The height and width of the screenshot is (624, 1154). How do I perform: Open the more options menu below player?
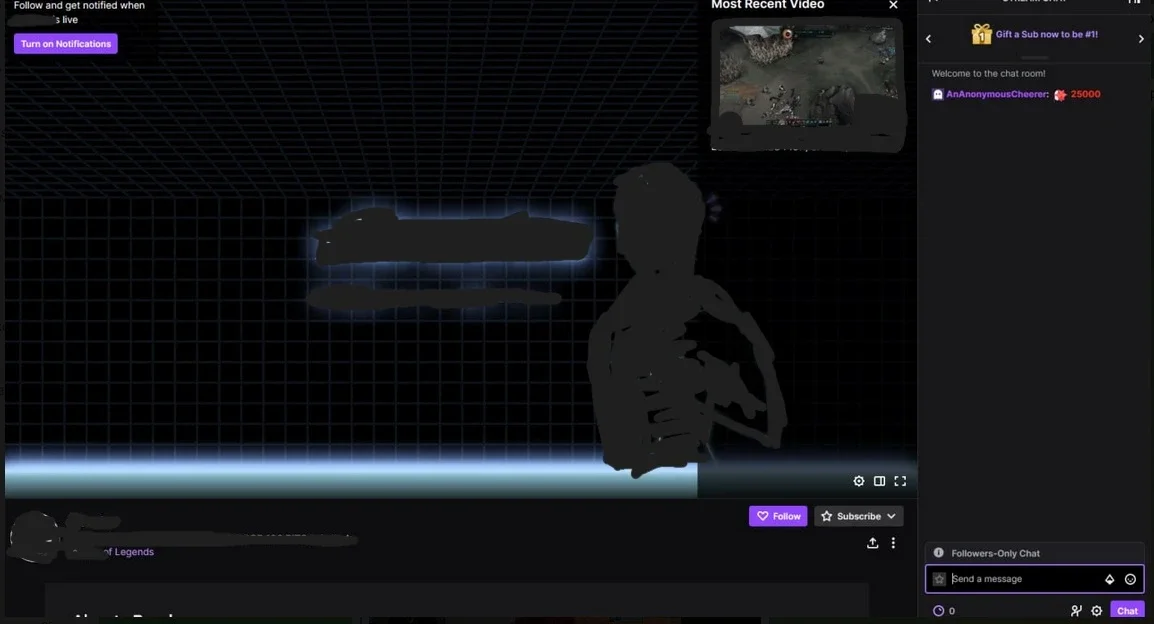pyautogui.click(x=893, y=543)
